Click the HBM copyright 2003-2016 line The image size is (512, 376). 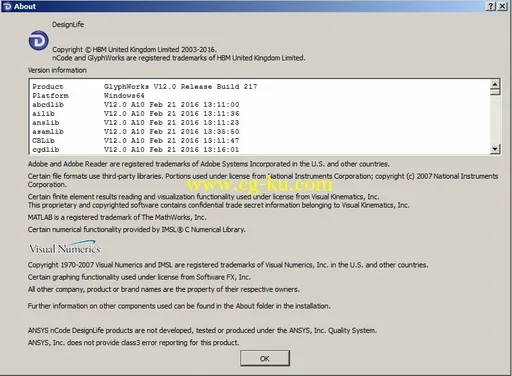point(134,49)
